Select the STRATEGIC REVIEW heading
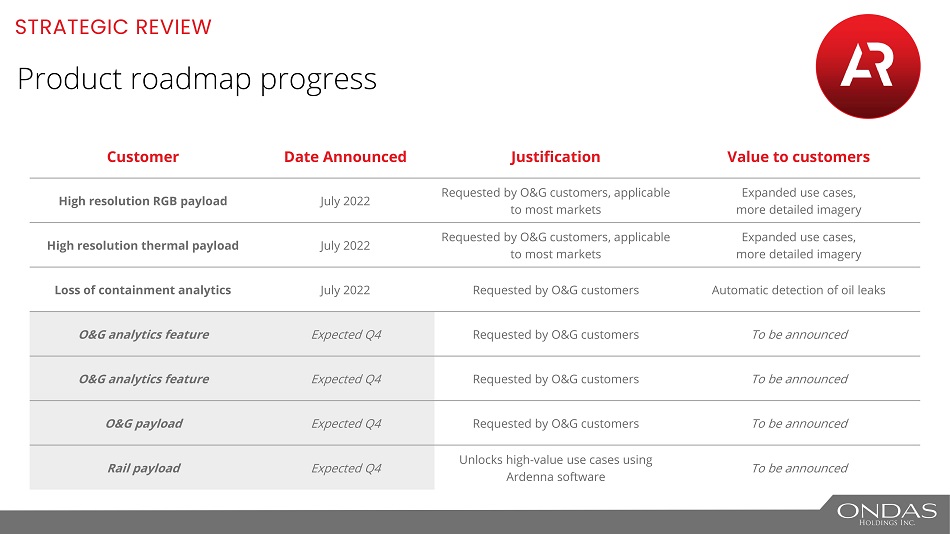Screen dimensions: 950x534 pos(113,27)
